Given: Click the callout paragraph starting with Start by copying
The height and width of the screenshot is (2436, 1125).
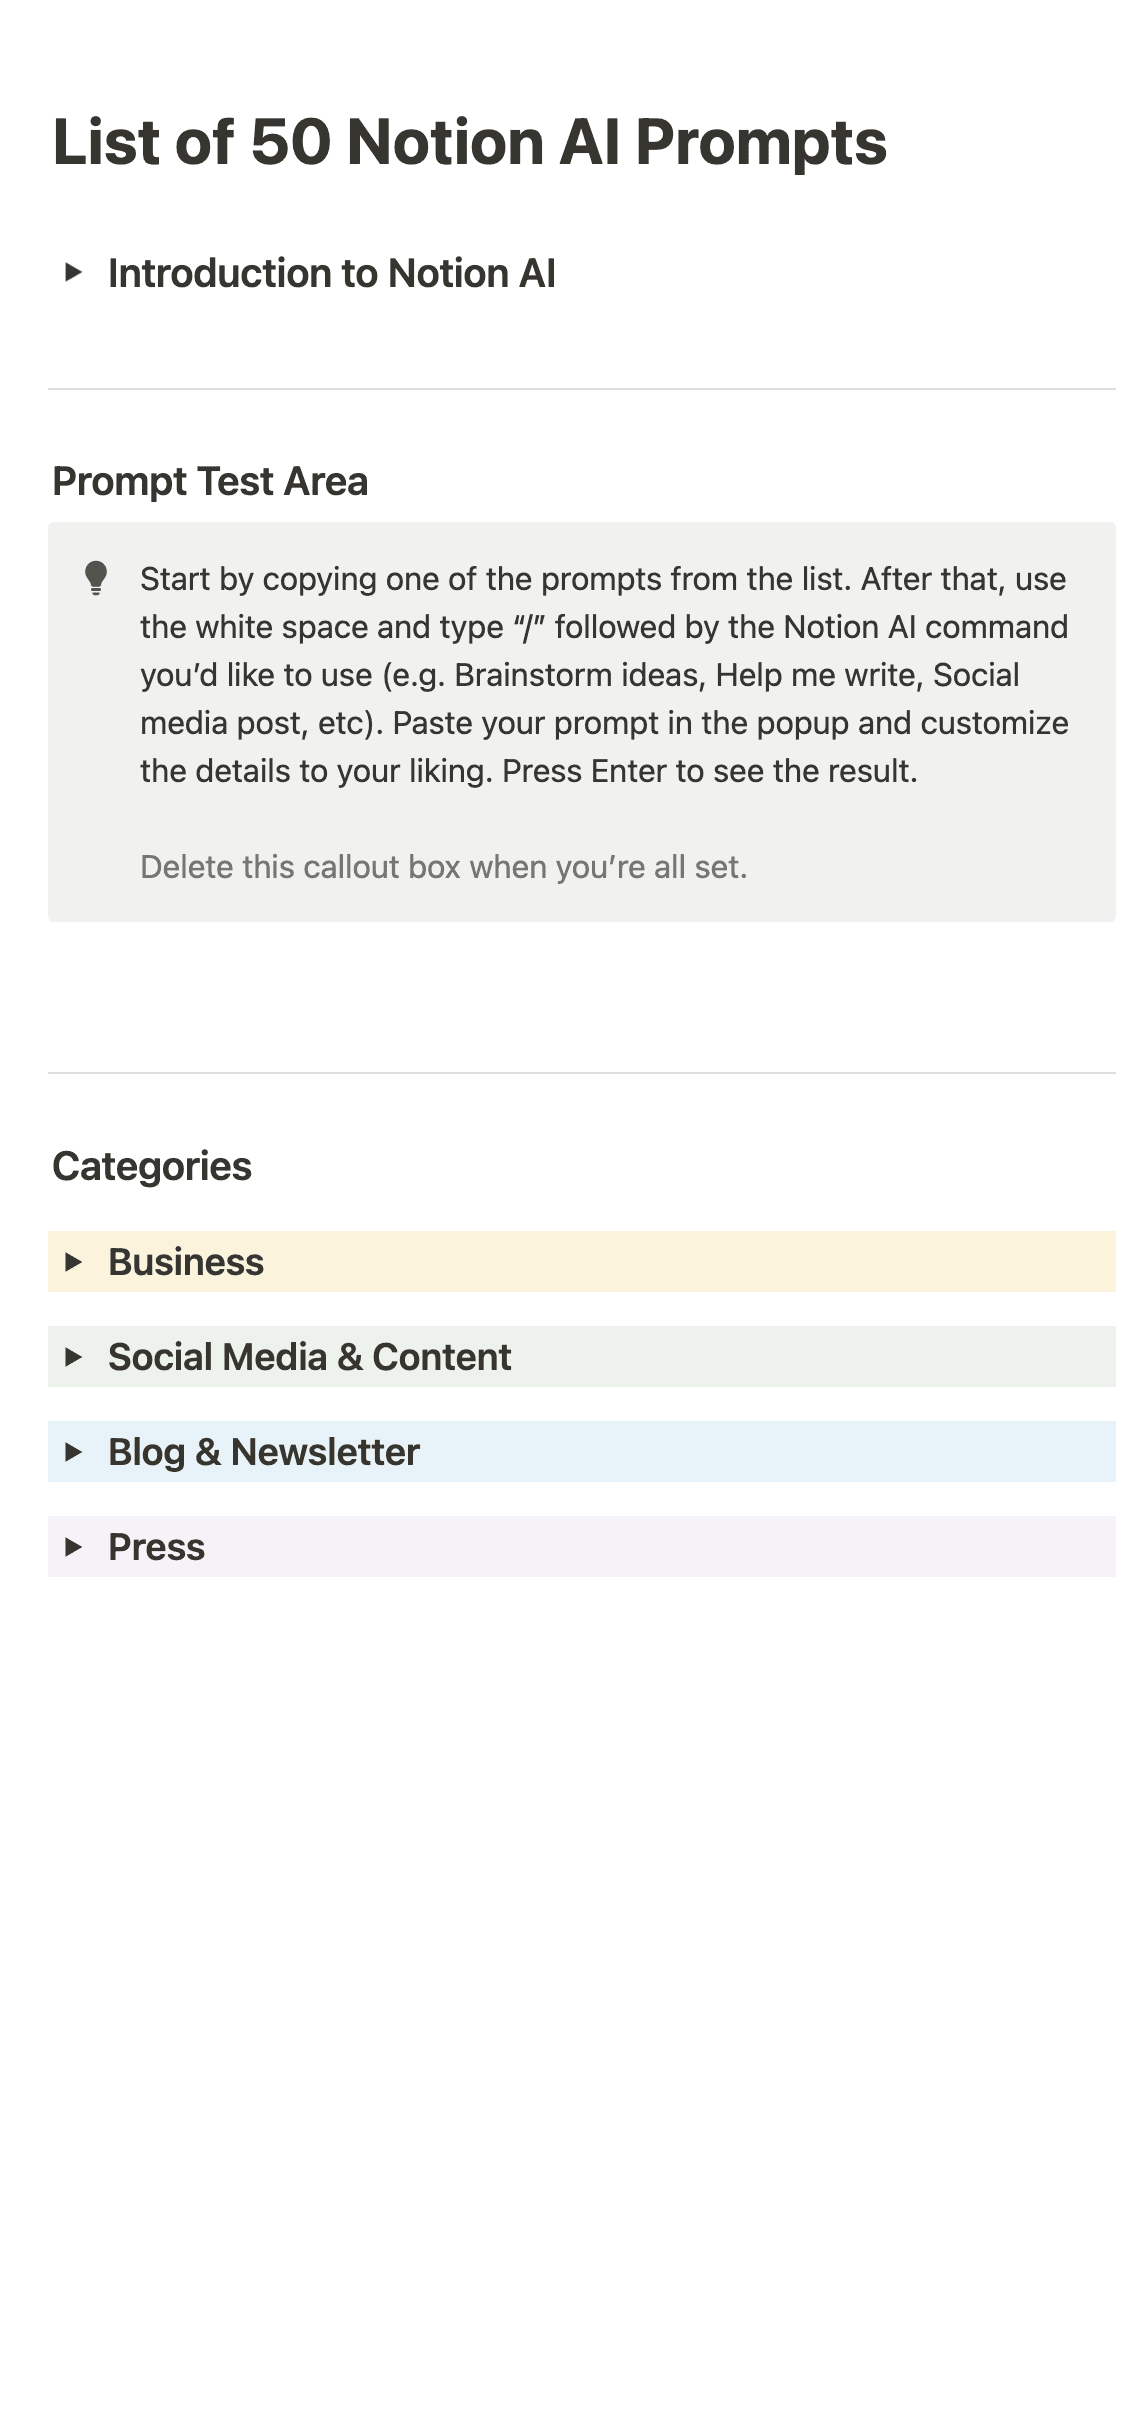Looking at the screenshot, I should tap(604, 675).
